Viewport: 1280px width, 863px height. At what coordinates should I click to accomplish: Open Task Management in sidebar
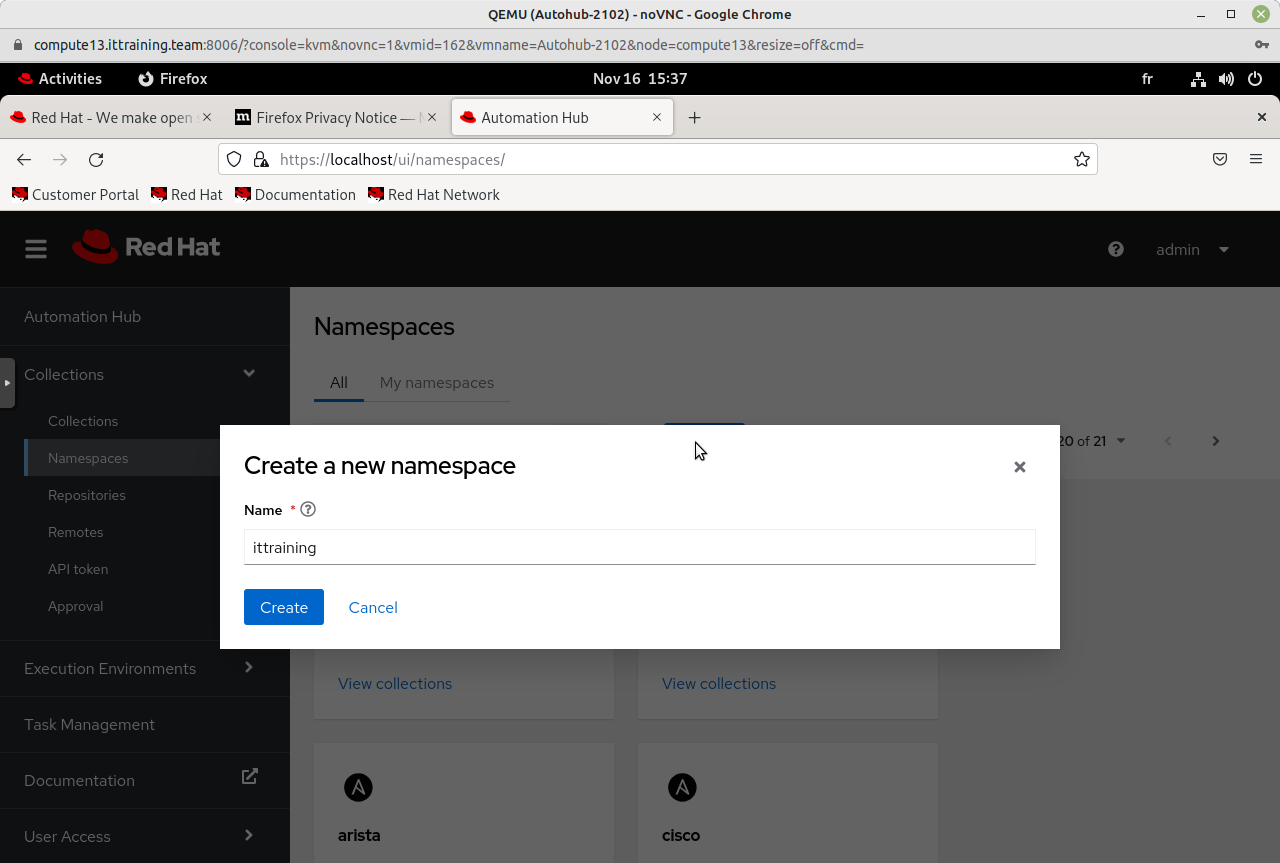pos(89,724)
